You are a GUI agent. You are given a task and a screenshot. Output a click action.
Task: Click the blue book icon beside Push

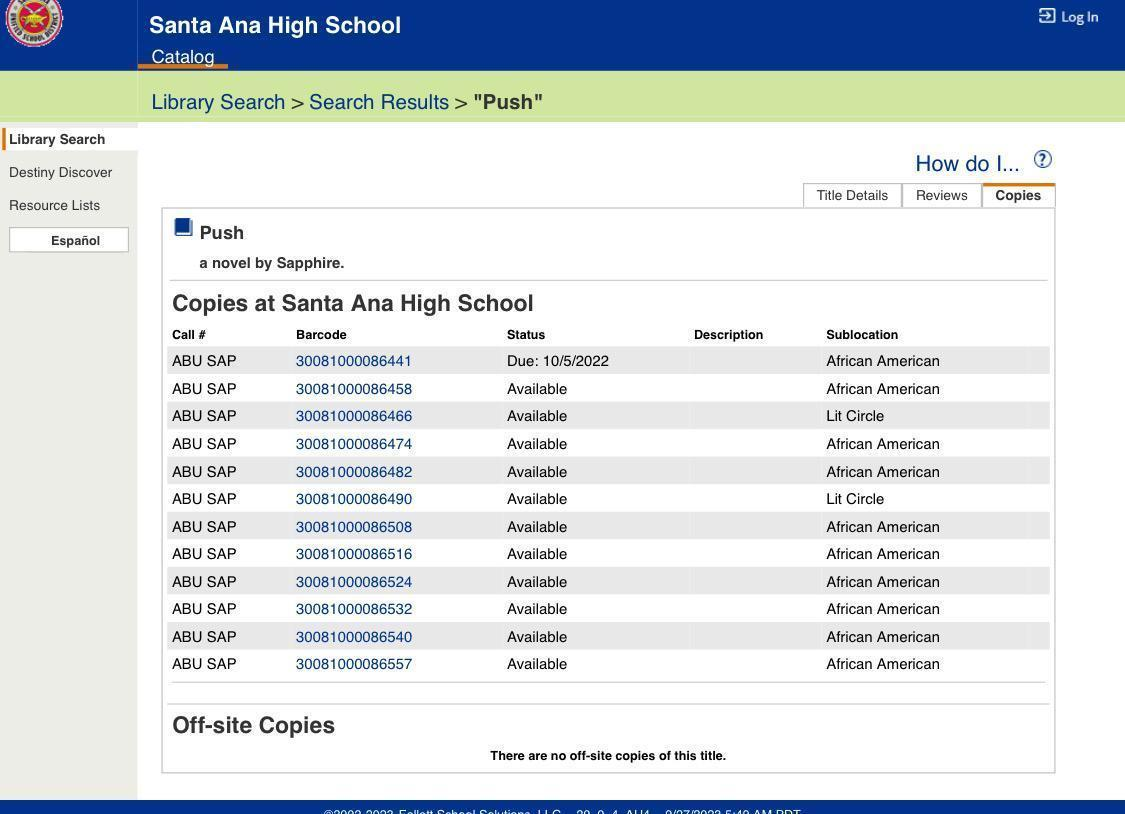[x=184, y=227]
